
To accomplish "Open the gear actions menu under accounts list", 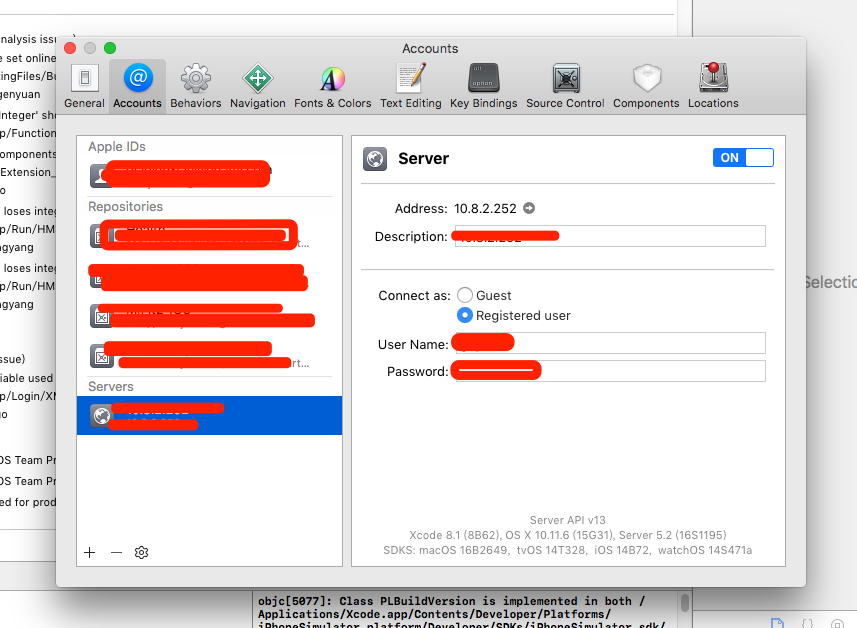I will [141, 553].
